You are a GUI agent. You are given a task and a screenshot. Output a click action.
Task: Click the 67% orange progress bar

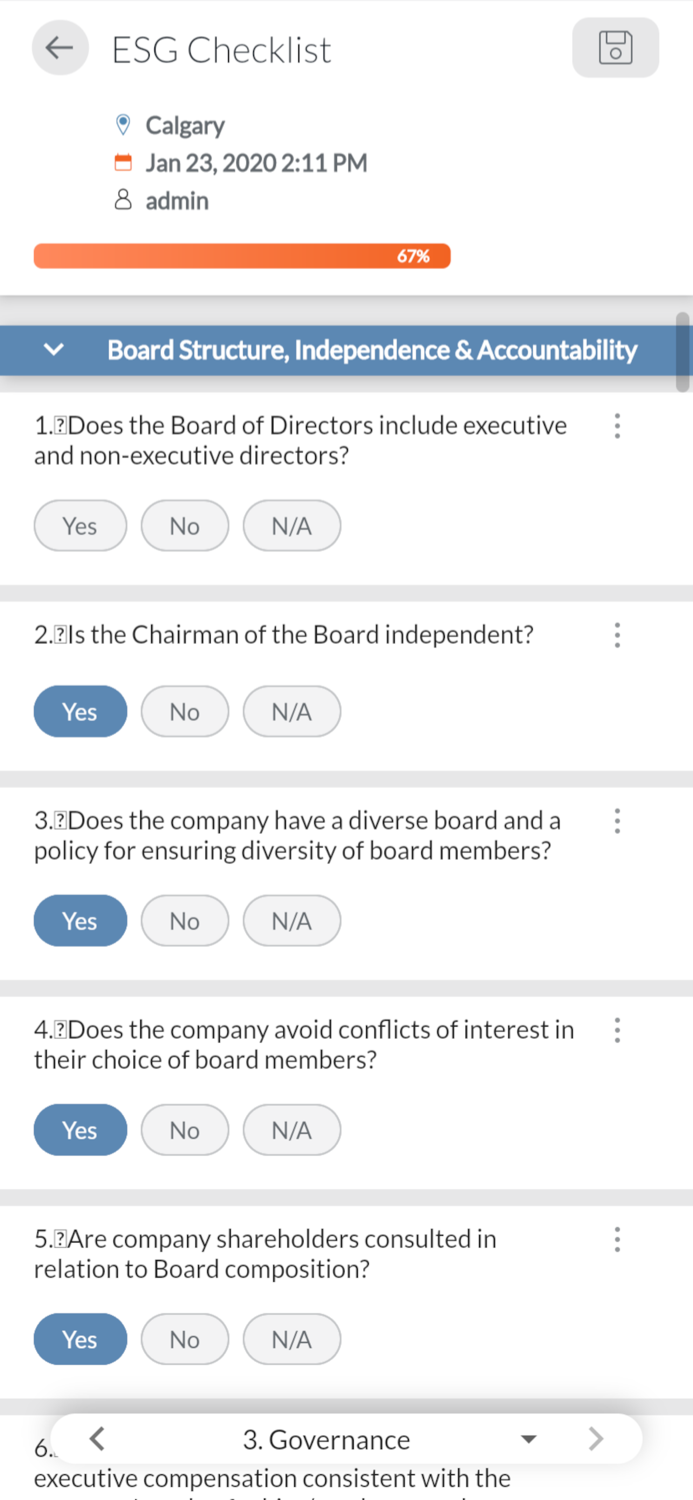(242, 256)
